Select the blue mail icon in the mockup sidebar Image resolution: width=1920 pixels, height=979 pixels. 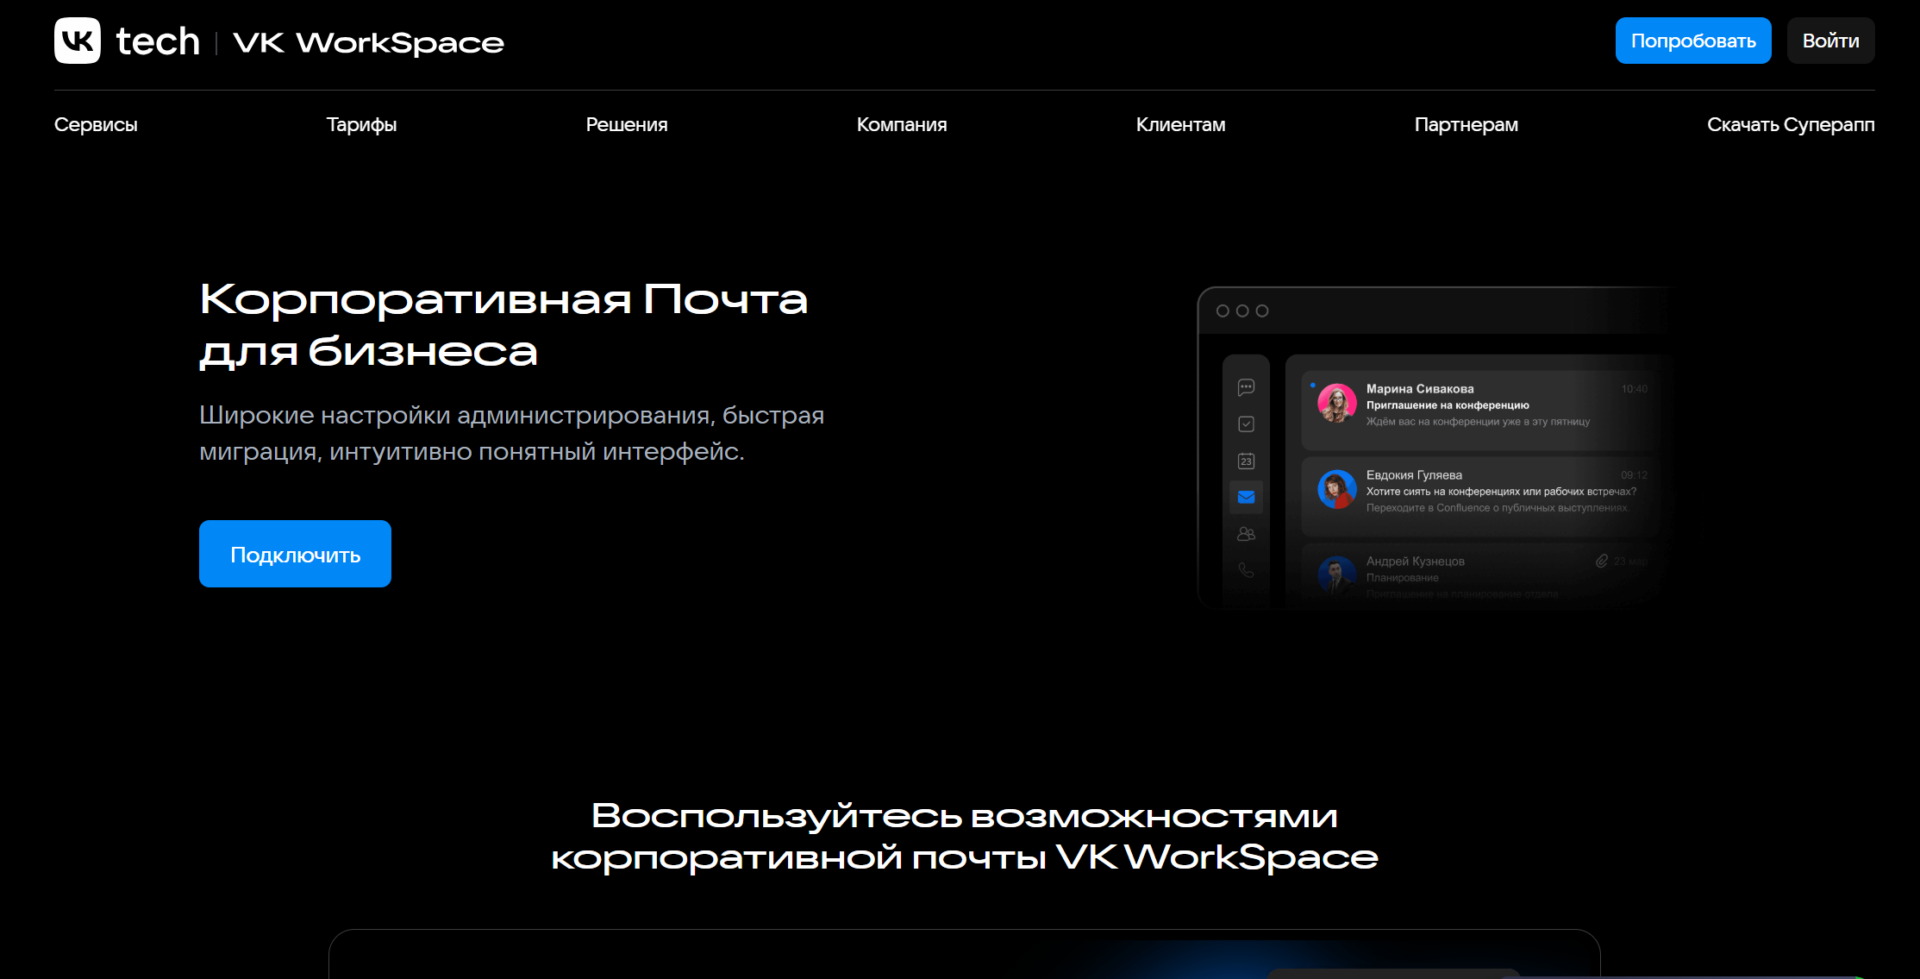(x=1246, y=497)
